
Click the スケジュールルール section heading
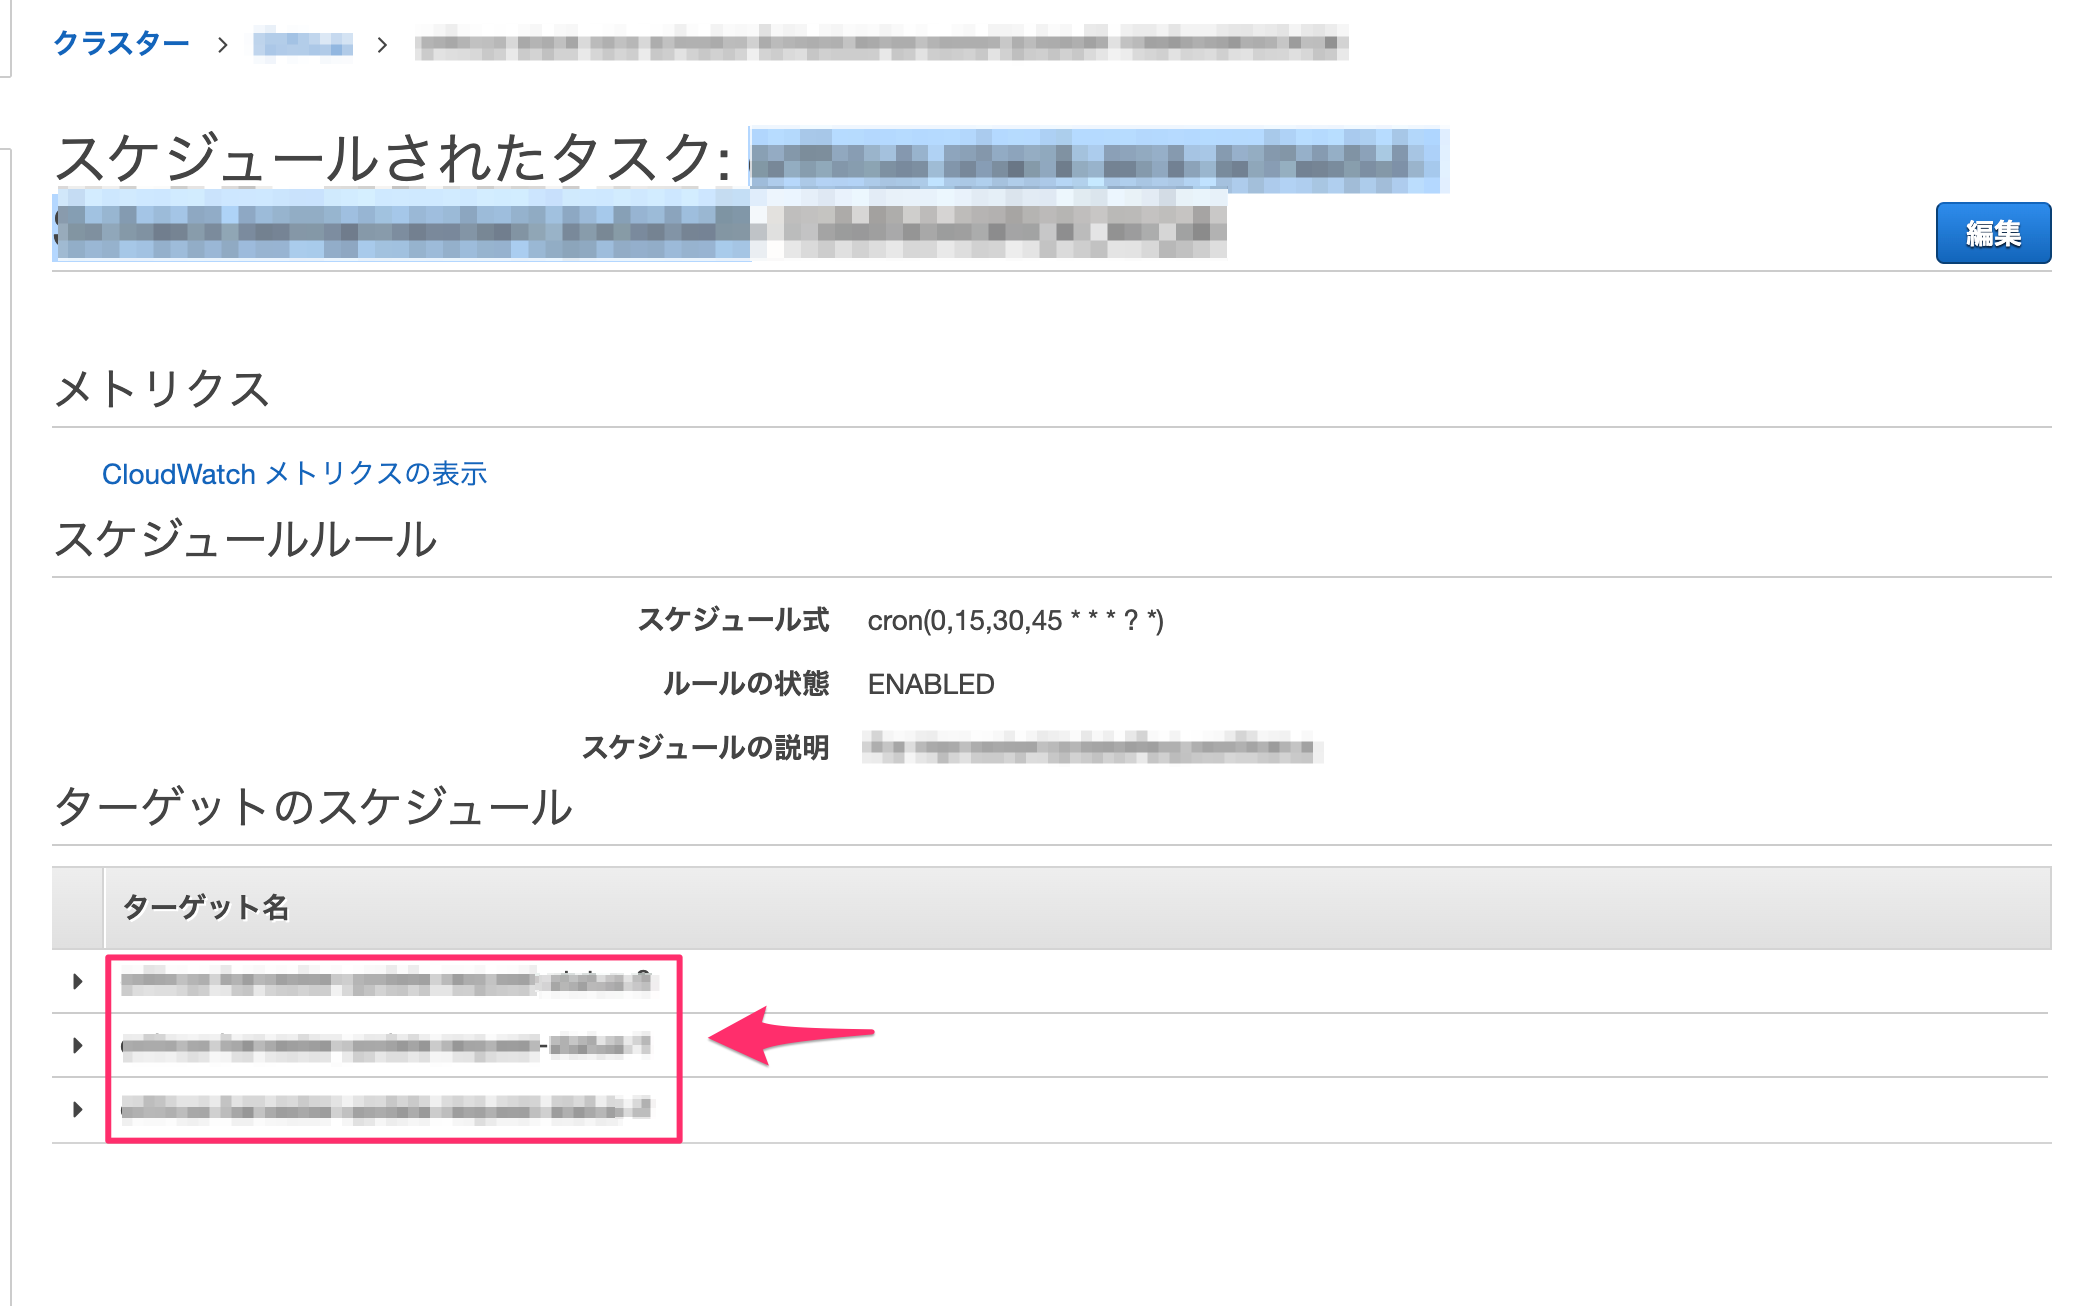(x=246, y=539)
